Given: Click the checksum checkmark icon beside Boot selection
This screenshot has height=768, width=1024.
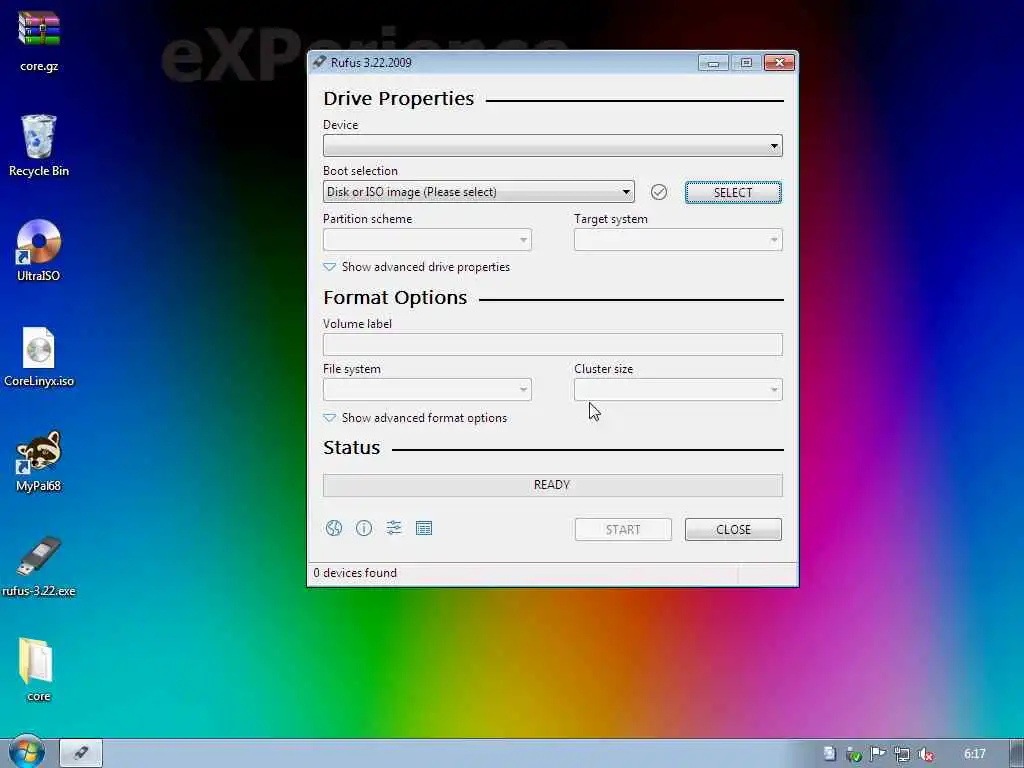Looking at the screenshot, I should click(x=659, y=192).
